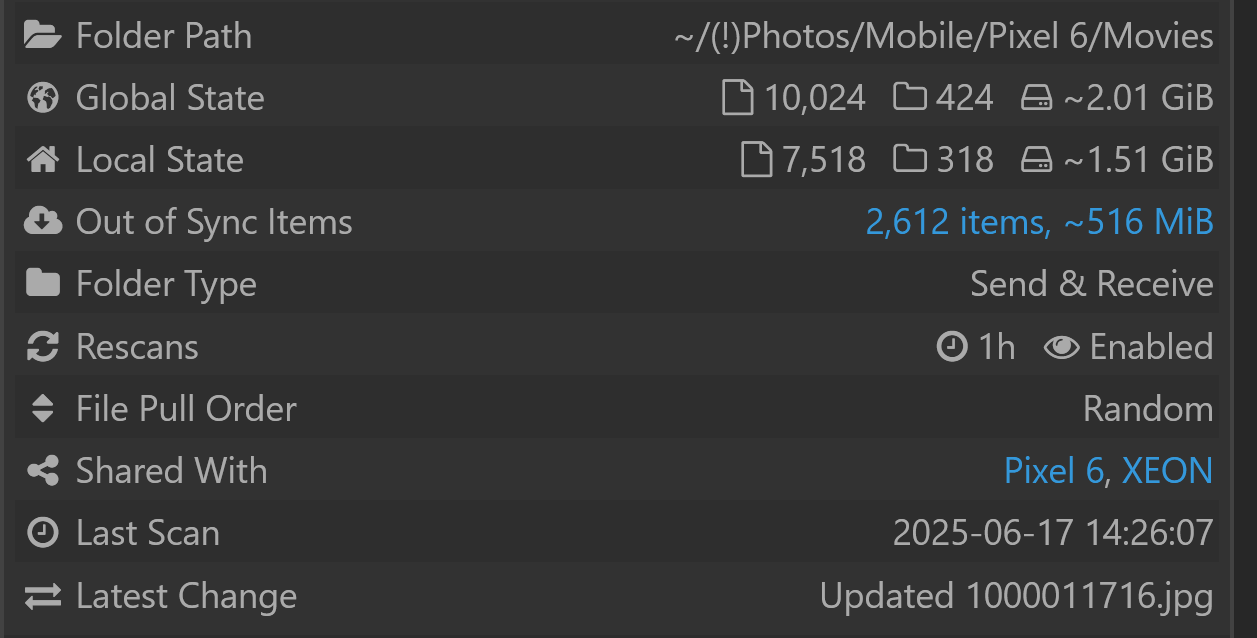This screenshot has height=638, width=1257.
Task: Click the share icon beside Shared With
Action: click(x=42, y=471)
